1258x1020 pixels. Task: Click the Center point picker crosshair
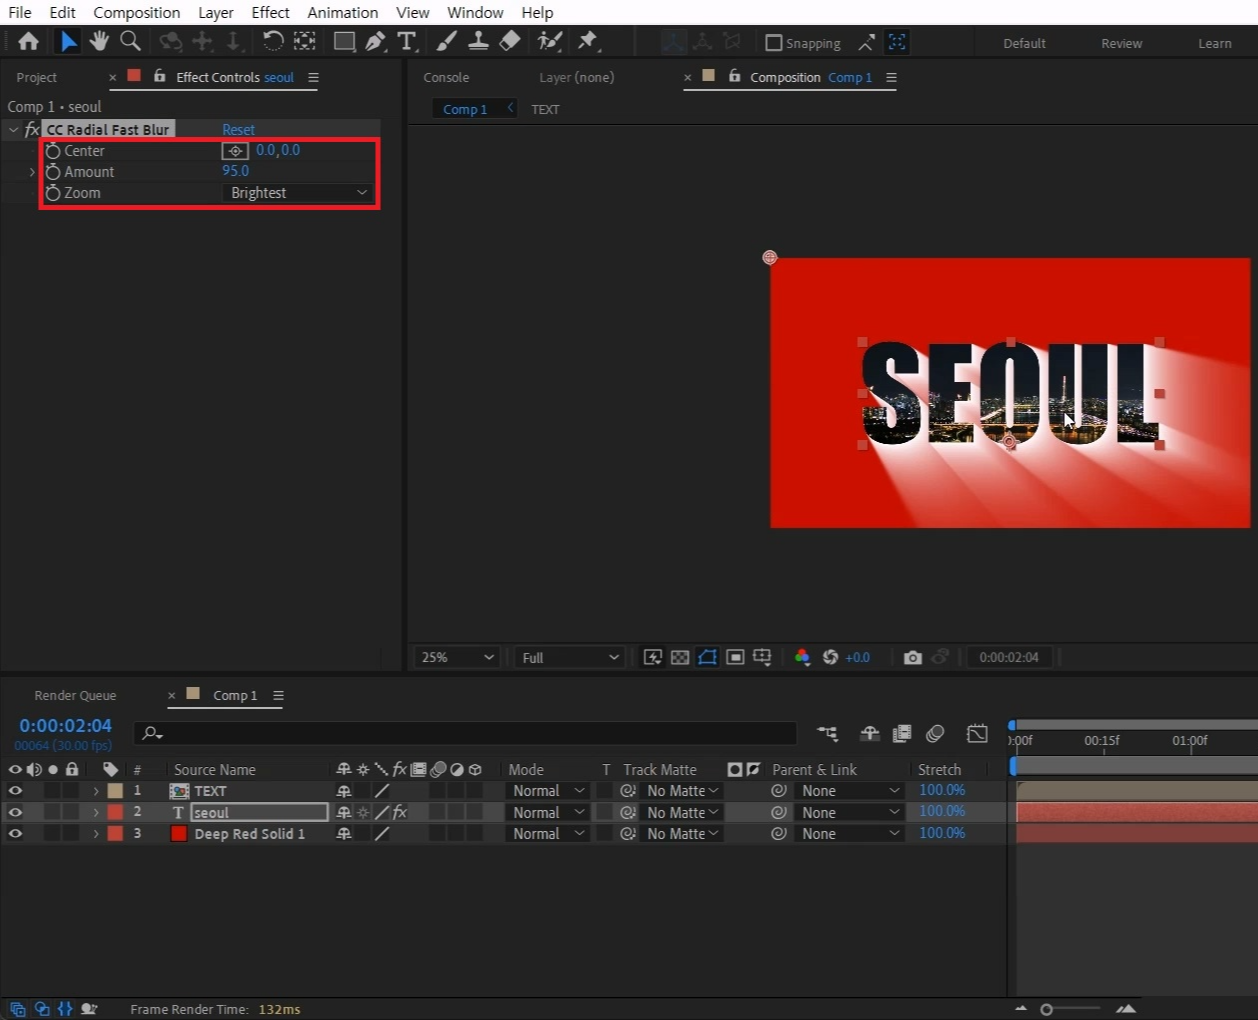coord(235,151)
